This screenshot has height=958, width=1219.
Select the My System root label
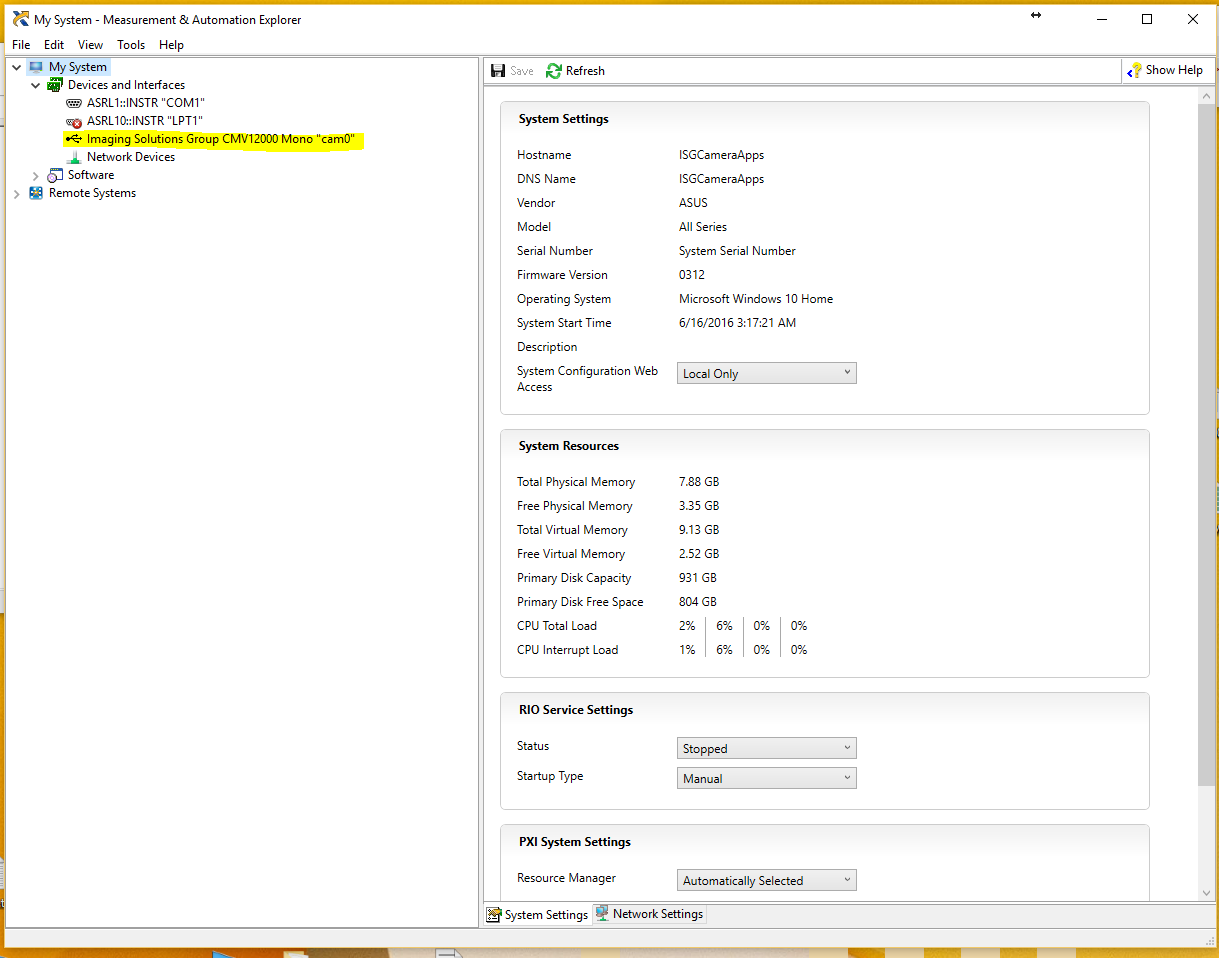[x=78, y=67]
